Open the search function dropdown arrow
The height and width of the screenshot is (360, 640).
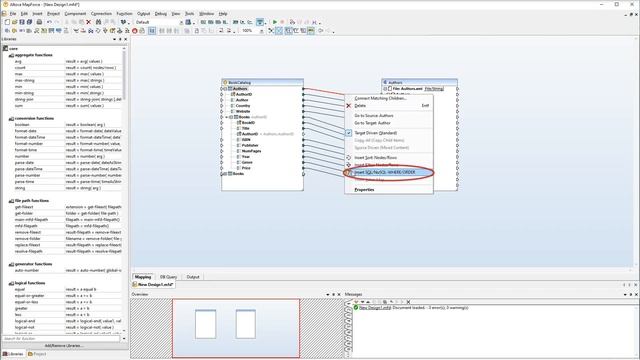(x=124, y=339)
